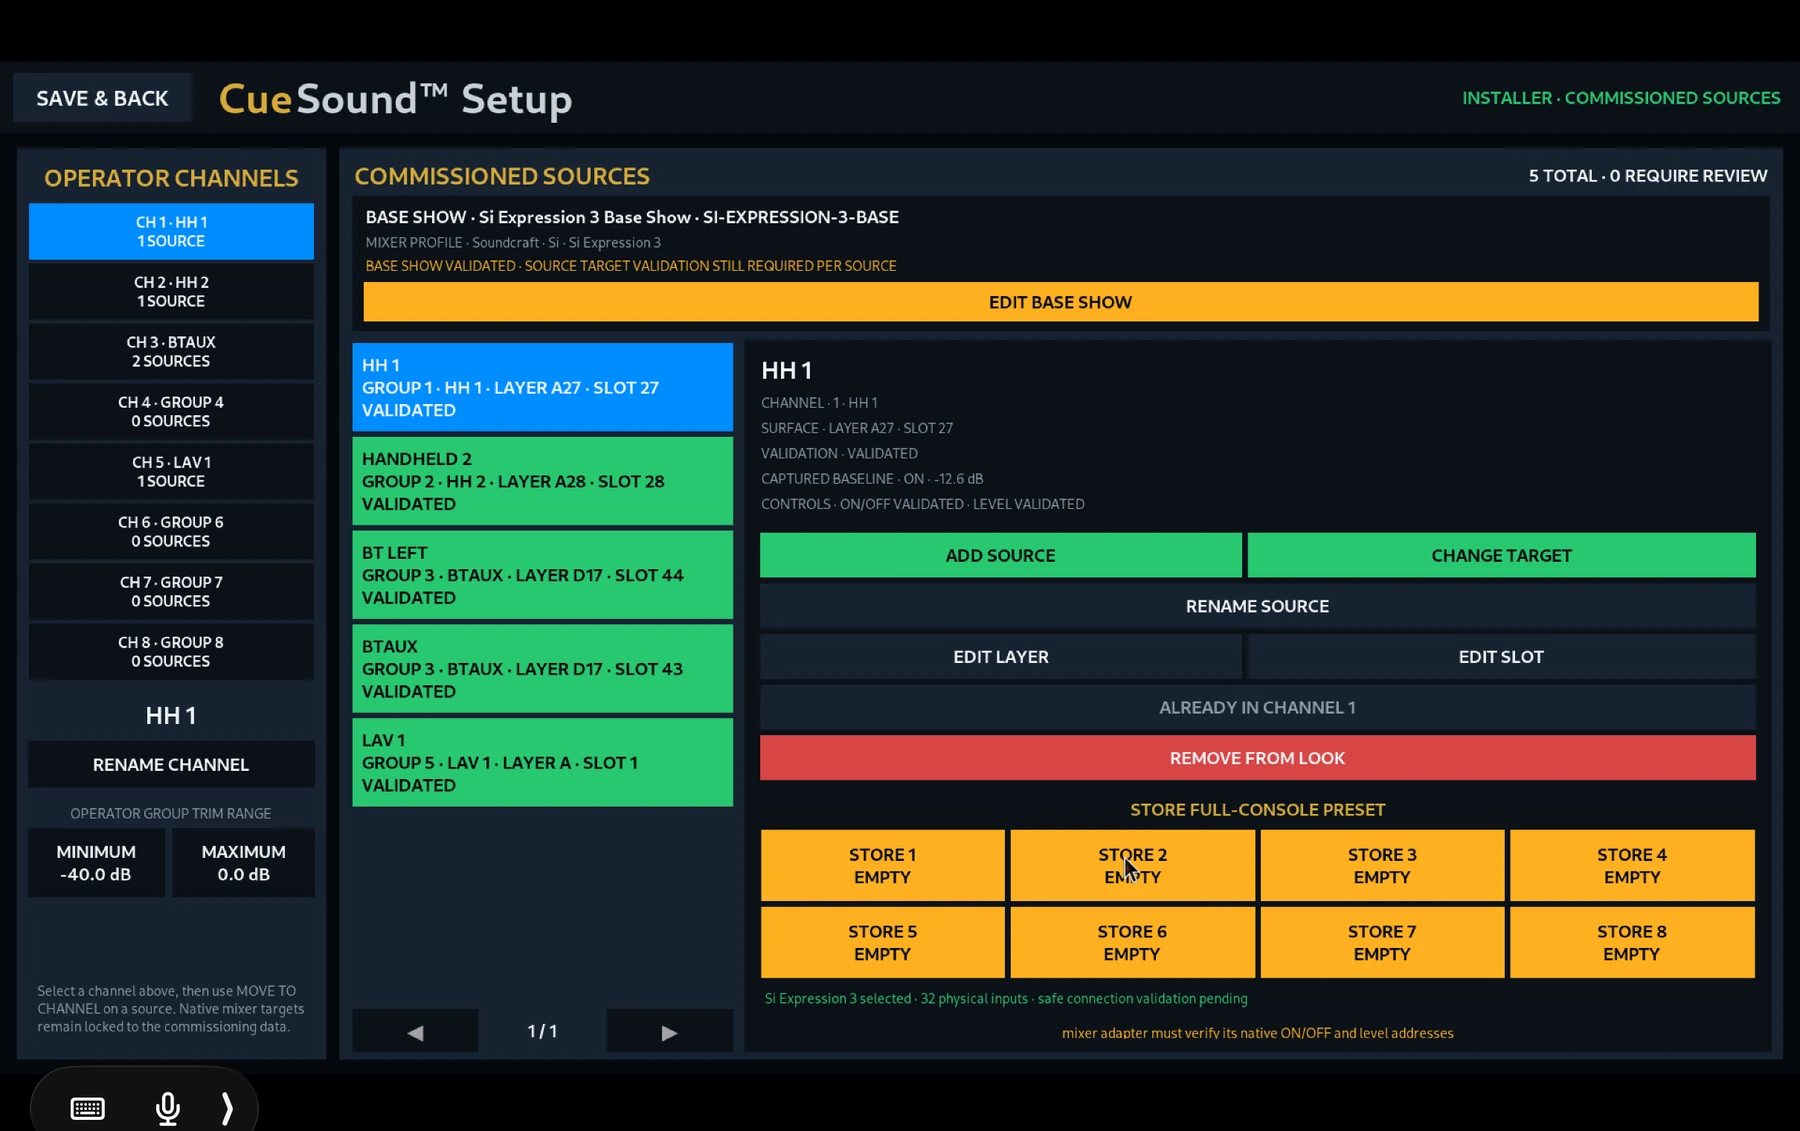1800x1131 pixels.
Task: Click SAVE & BACK button
Action: pos(102,98)
